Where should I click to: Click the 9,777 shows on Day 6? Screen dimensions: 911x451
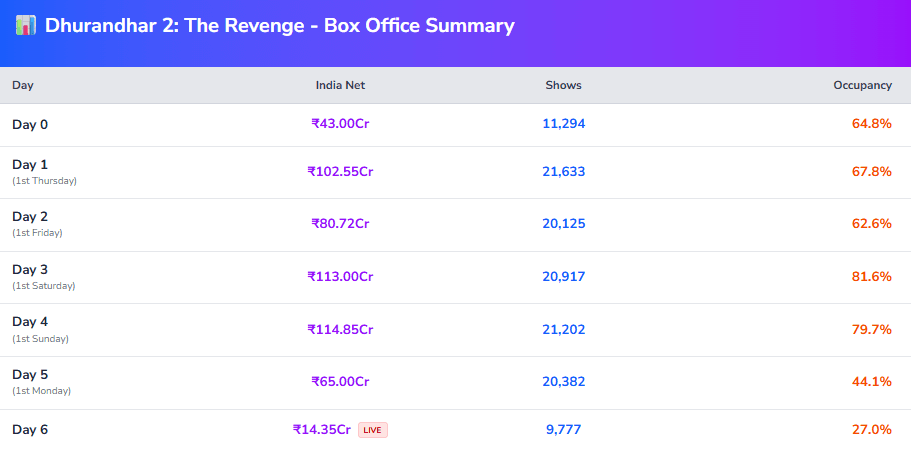tap(563, 430)
